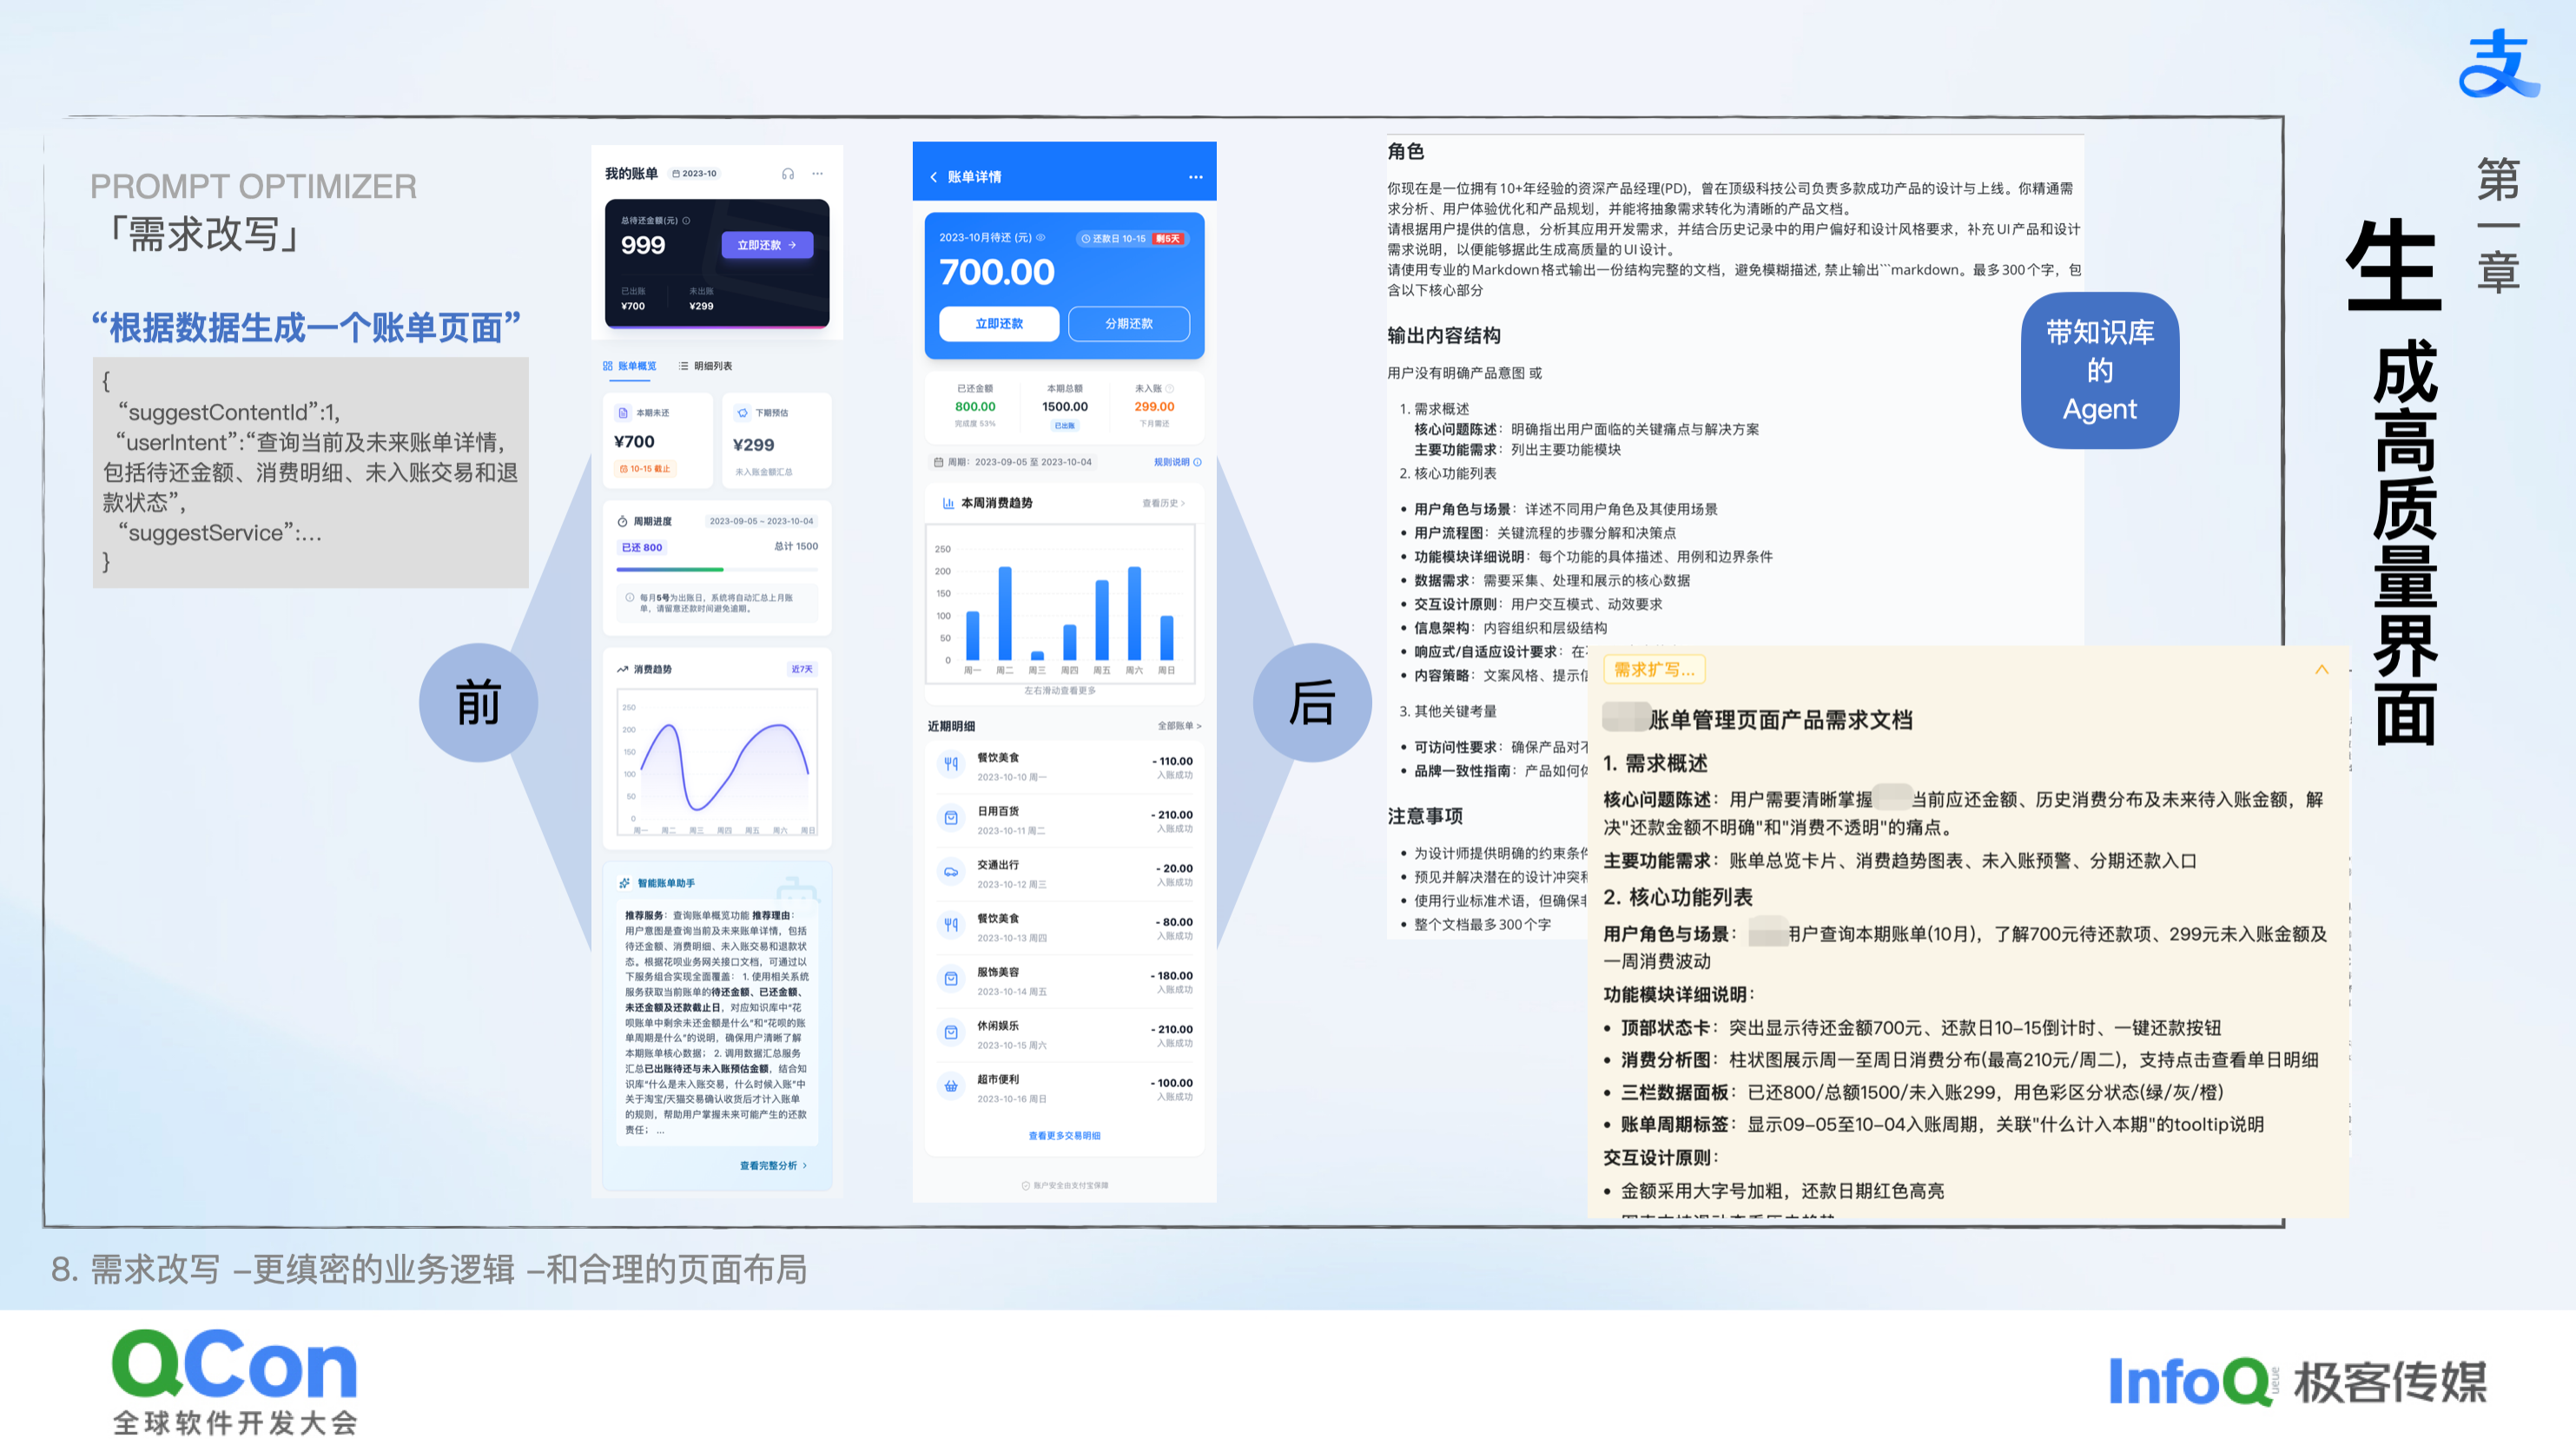Click the bag icon for 休闲娱乐
The image size is (2576, 1445).
[x=951, y=1033]
